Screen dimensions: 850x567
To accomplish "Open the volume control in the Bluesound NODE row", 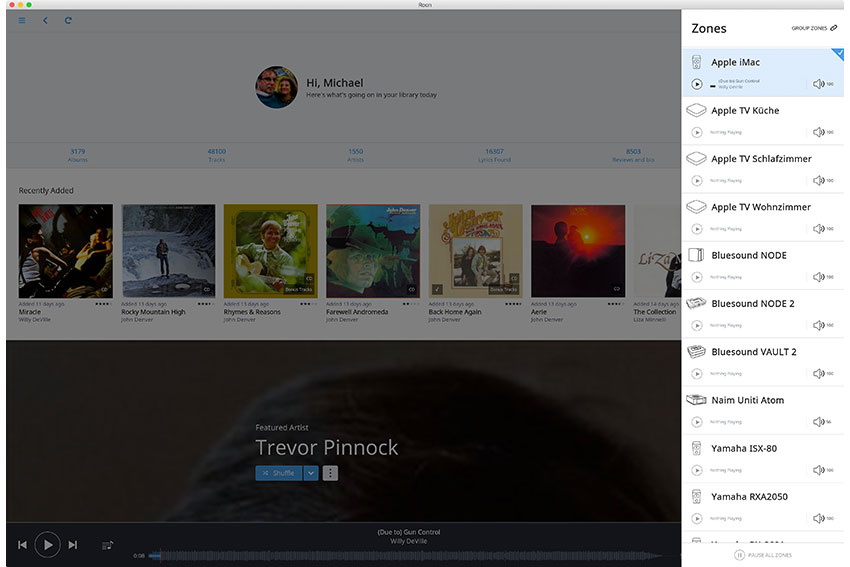I will click(819, 277).
